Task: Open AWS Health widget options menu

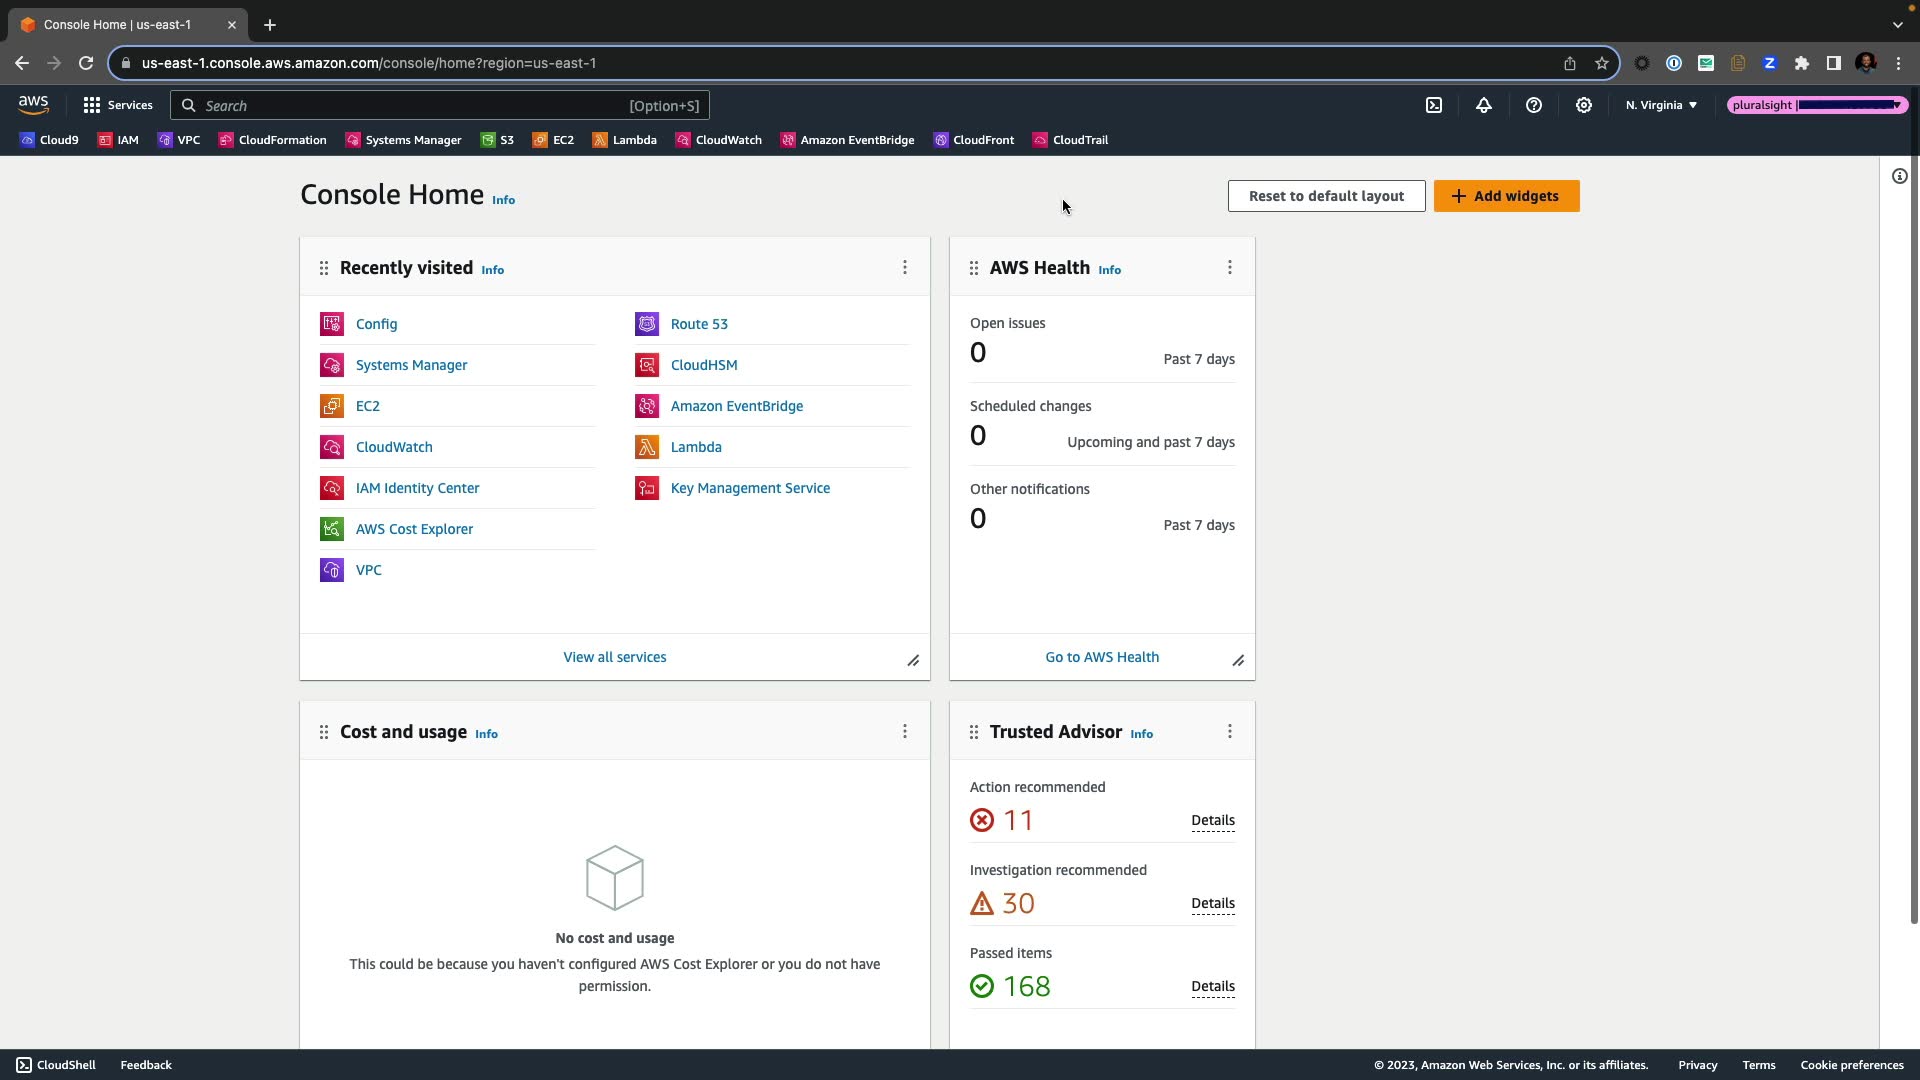Action: (x=1230, y=268)
